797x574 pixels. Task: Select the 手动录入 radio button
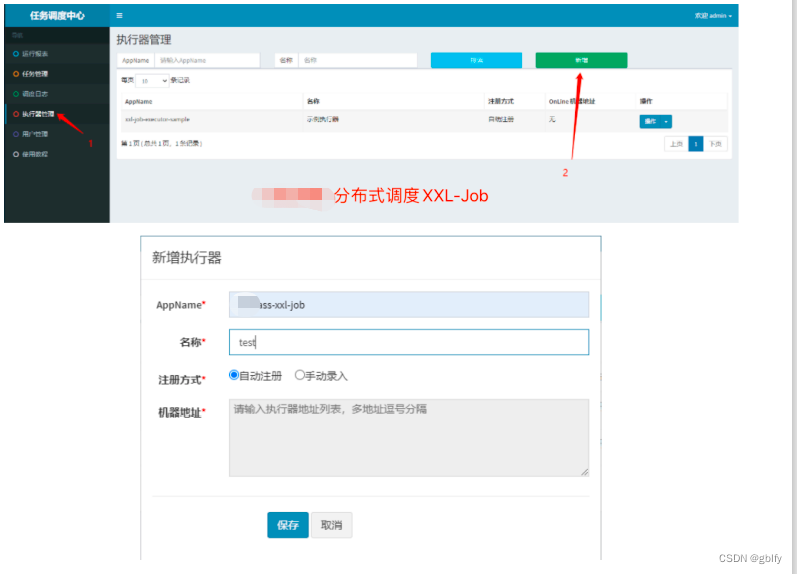pyautogui.click(x=299, y=375)
